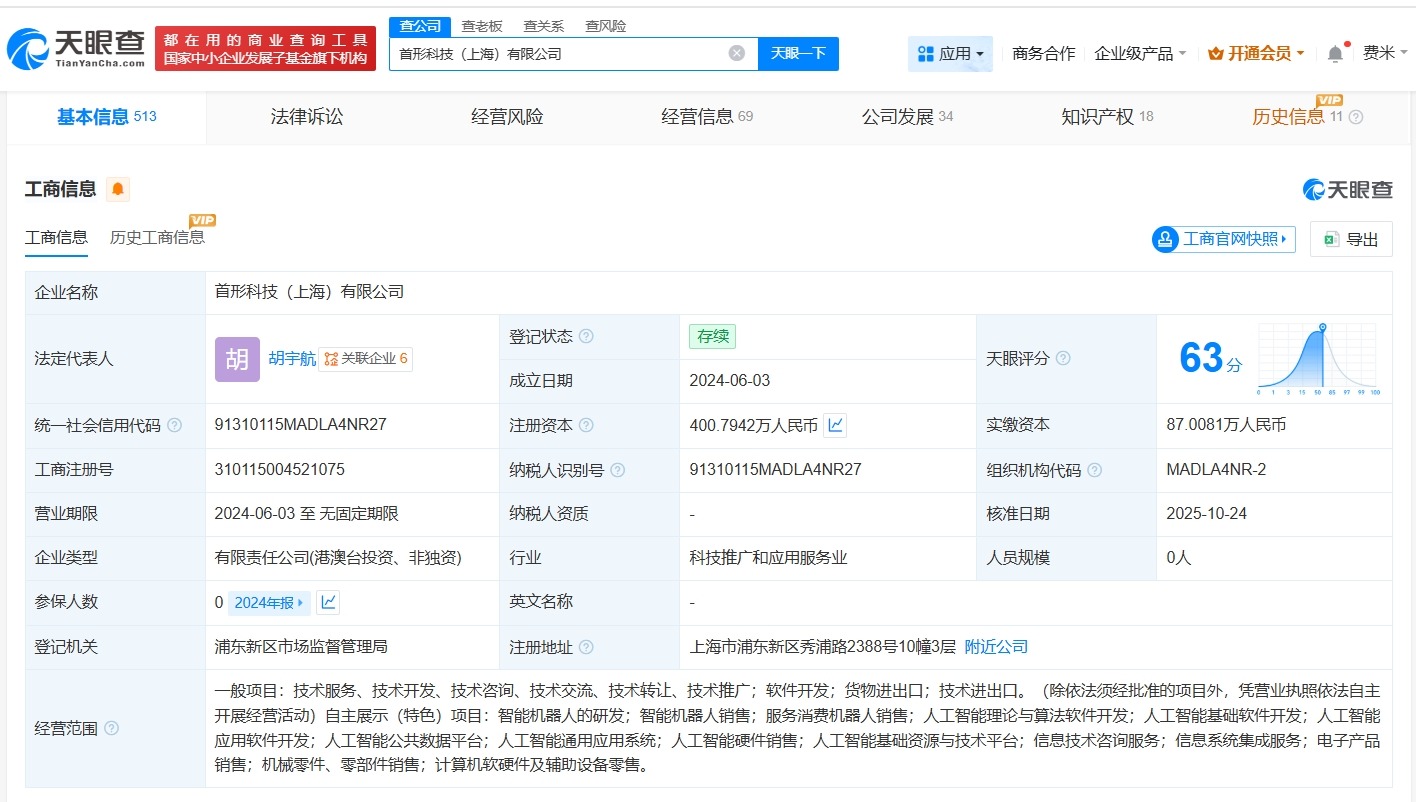Click the export icon on 导出 button

[1330, 238]
